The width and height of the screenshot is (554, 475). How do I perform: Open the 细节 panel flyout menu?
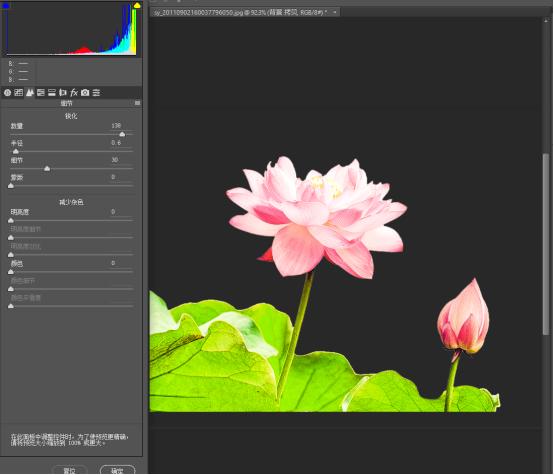click(137, 103)
